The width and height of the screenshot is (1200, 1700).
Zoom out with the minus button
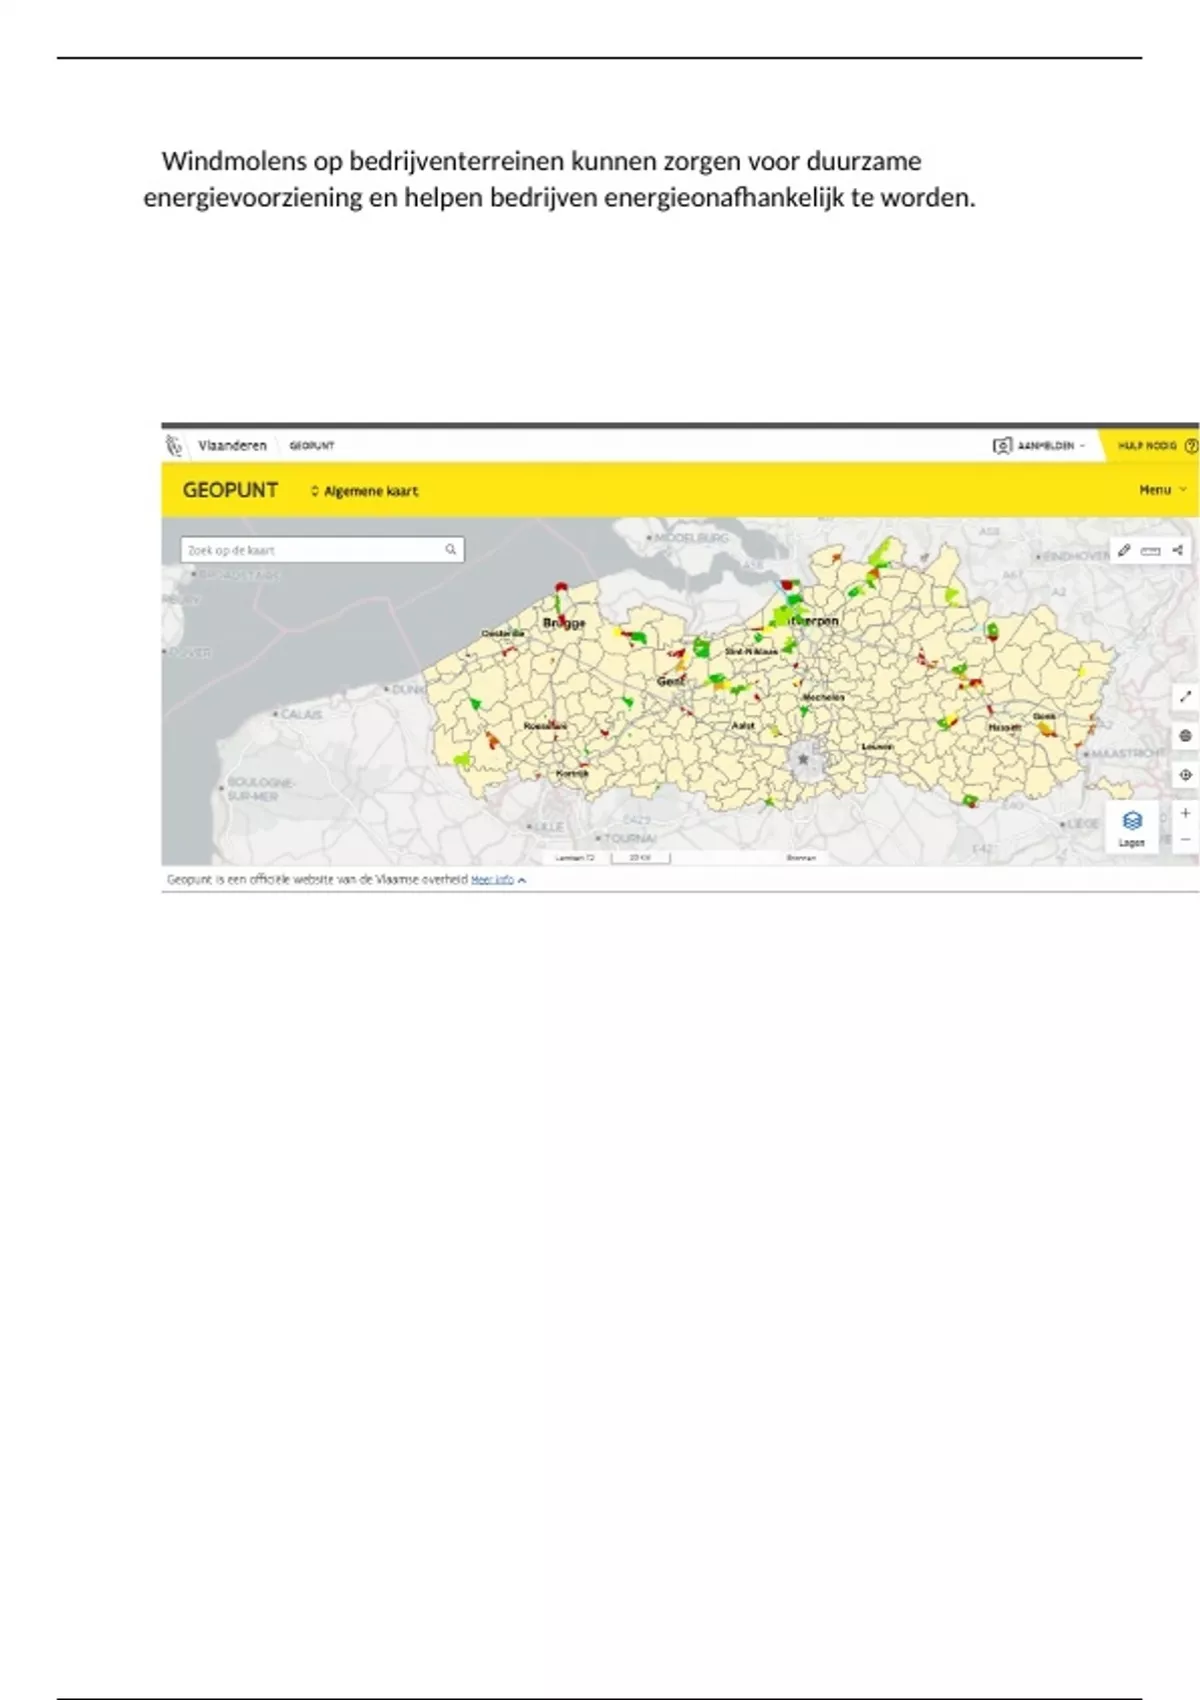[x=1185, y=840]
